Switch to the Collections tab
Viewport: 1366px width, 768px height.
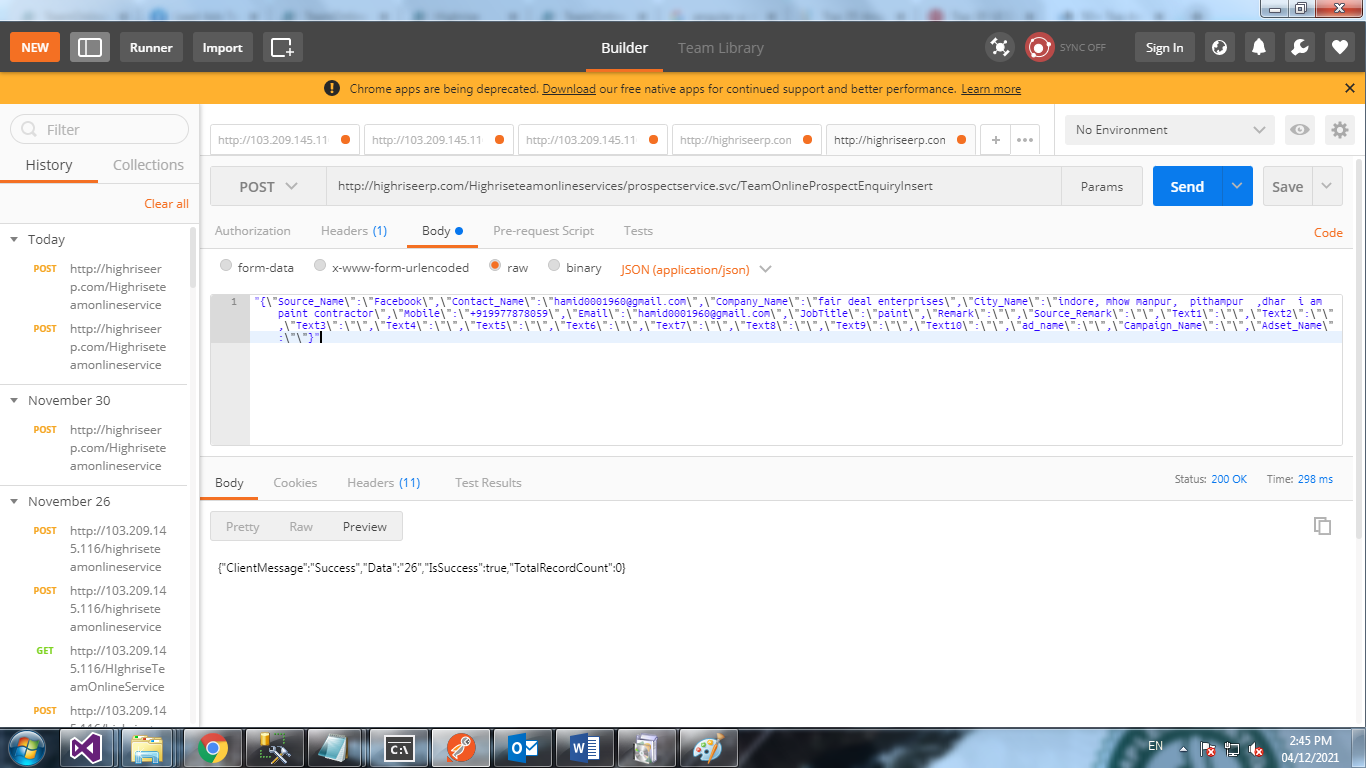(148, 165)
